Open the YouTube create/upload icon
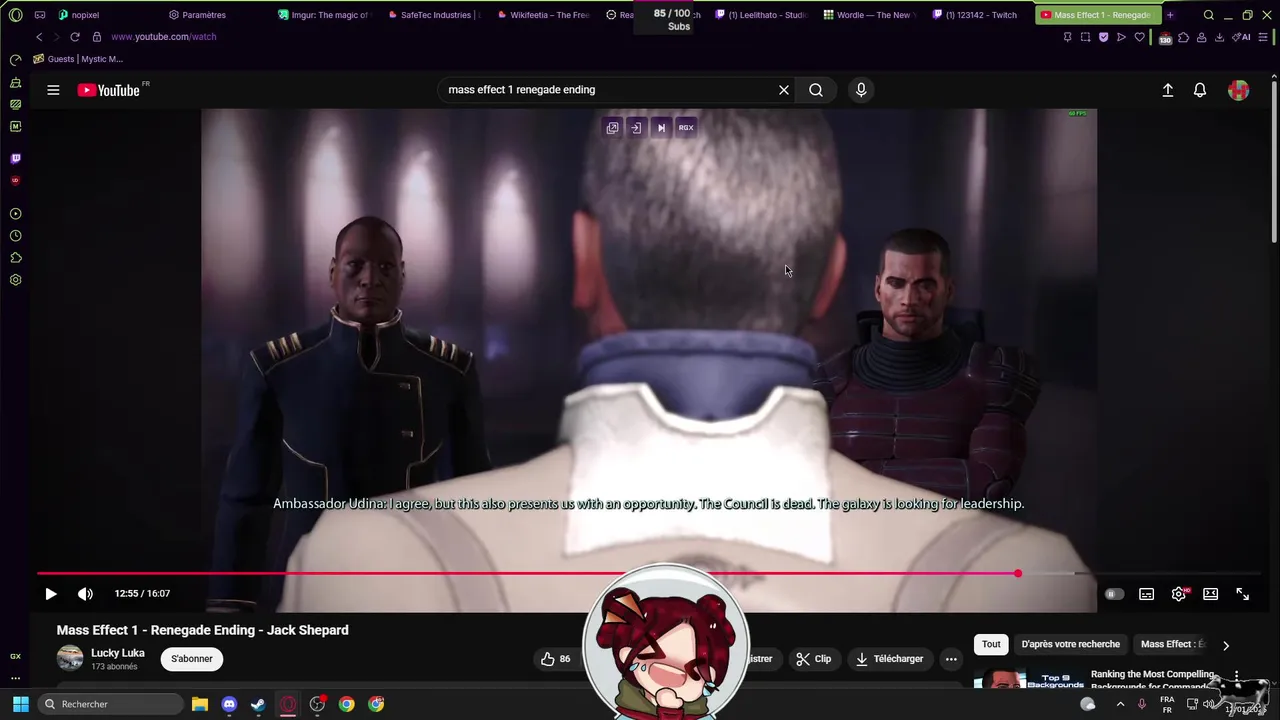 click(x=1167, y=90)
